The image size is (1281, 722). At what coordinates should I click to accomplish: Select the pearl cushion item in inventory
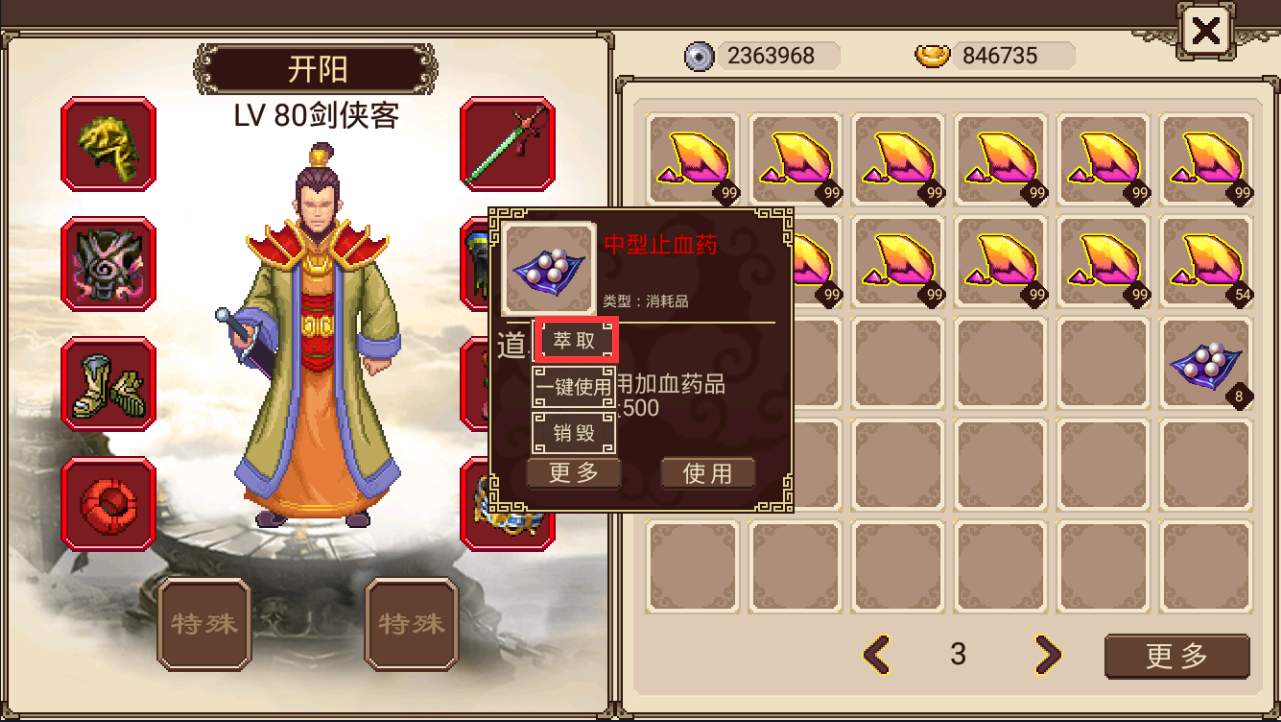coord(1206,365)
